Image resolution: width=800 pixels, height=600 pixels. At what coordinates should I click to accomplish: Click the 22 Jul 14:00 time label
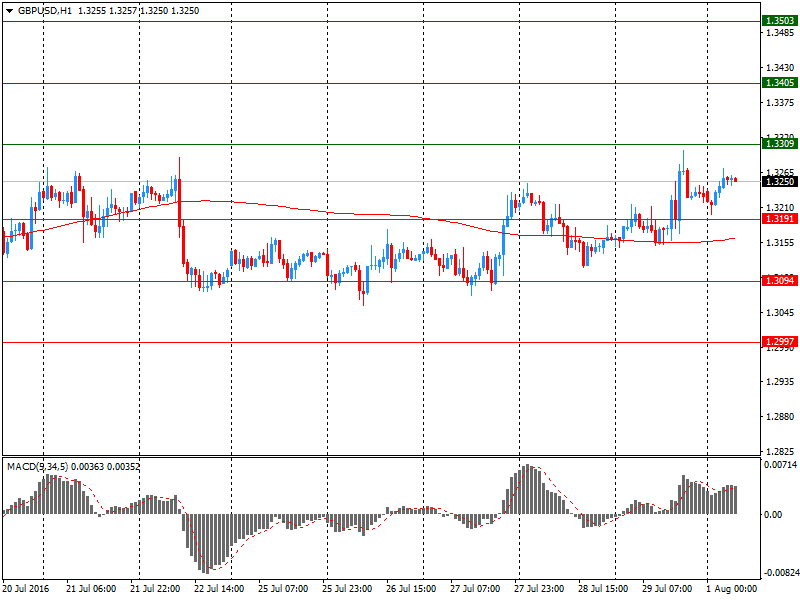(x=219, y=589)
